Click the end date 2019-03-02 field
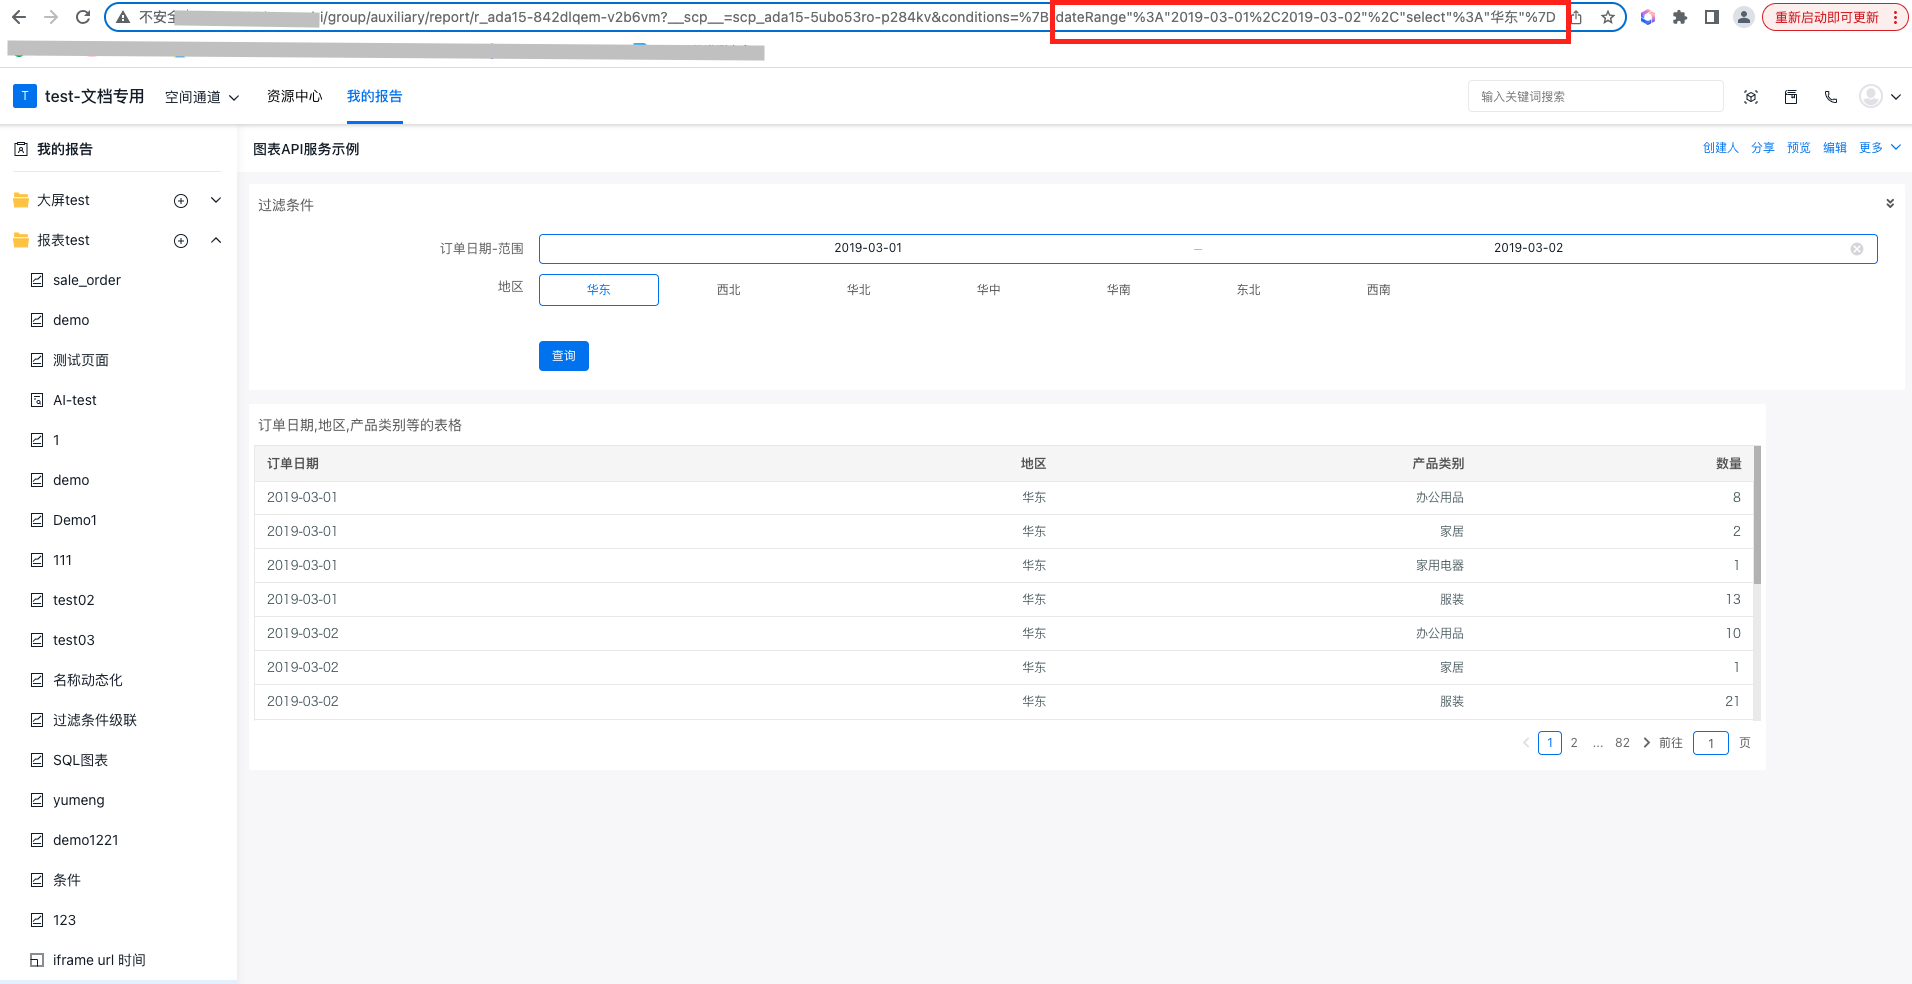The width and height of the screenshot is (1912, 984). pyautogui.click(x=1528, y=248)
